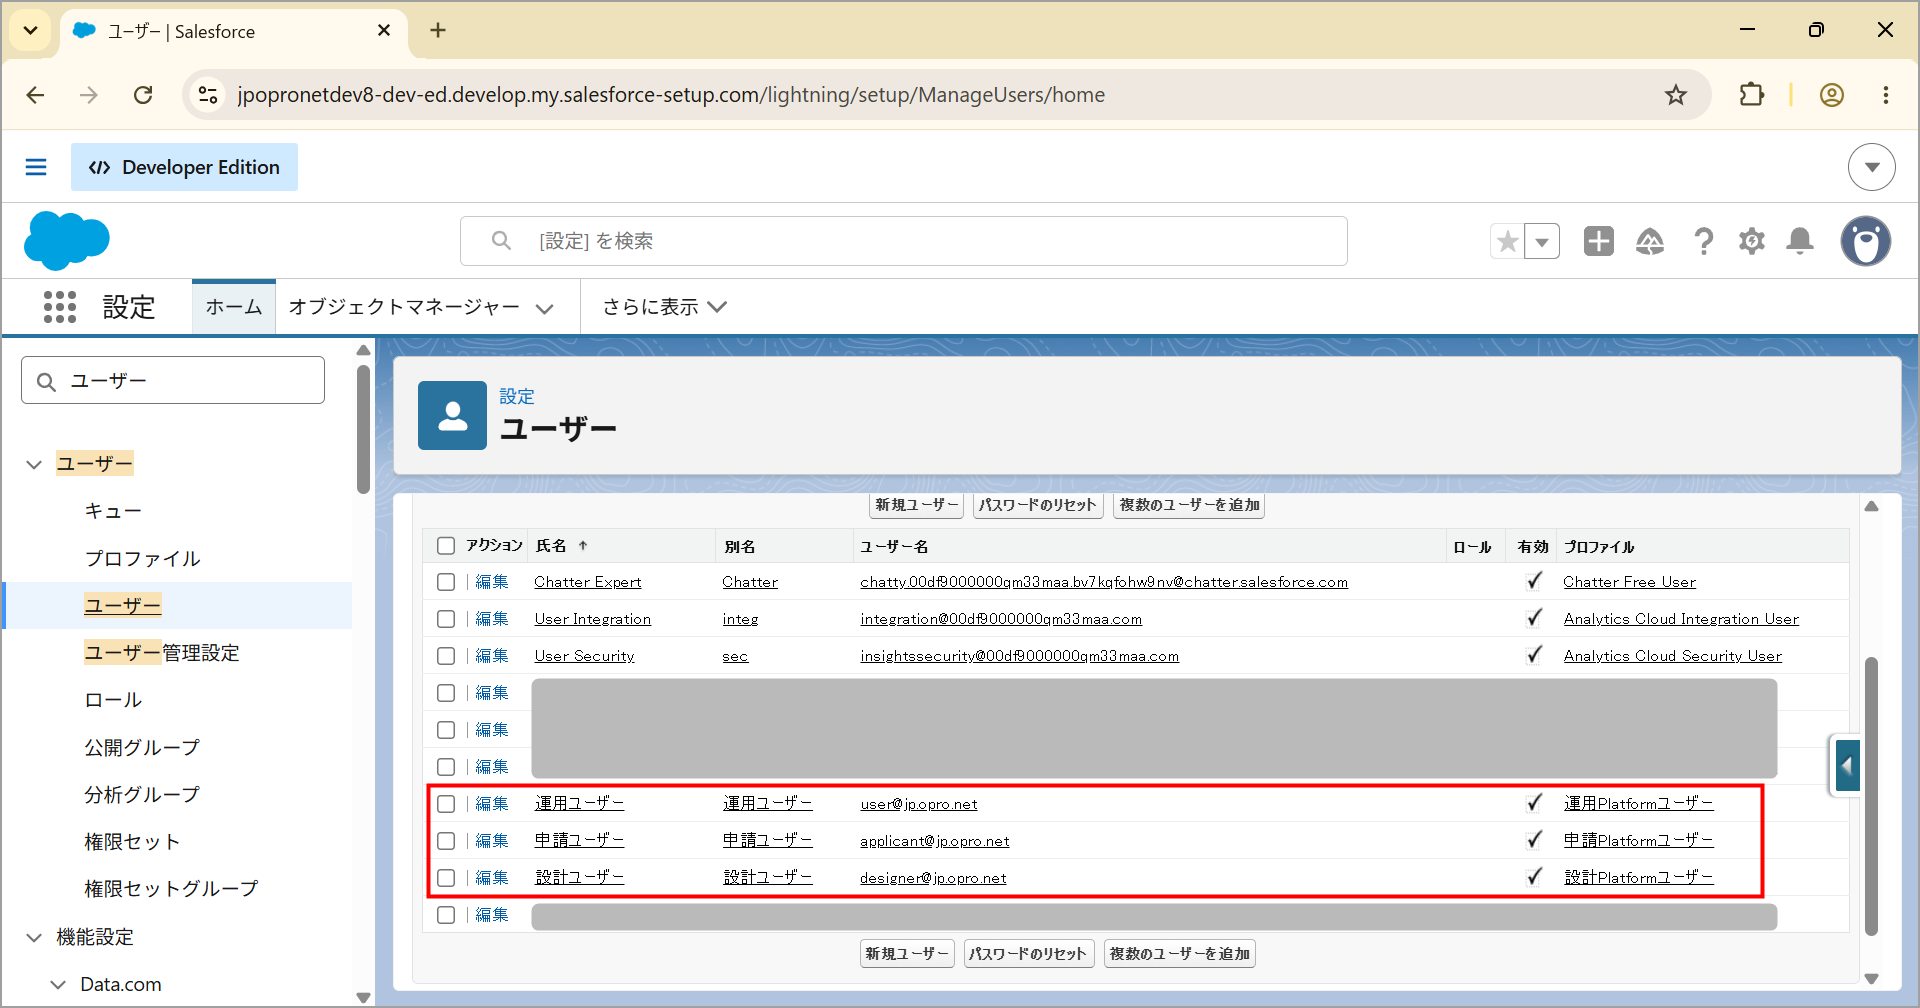Check the User Security row checkbox

[446, 656]
